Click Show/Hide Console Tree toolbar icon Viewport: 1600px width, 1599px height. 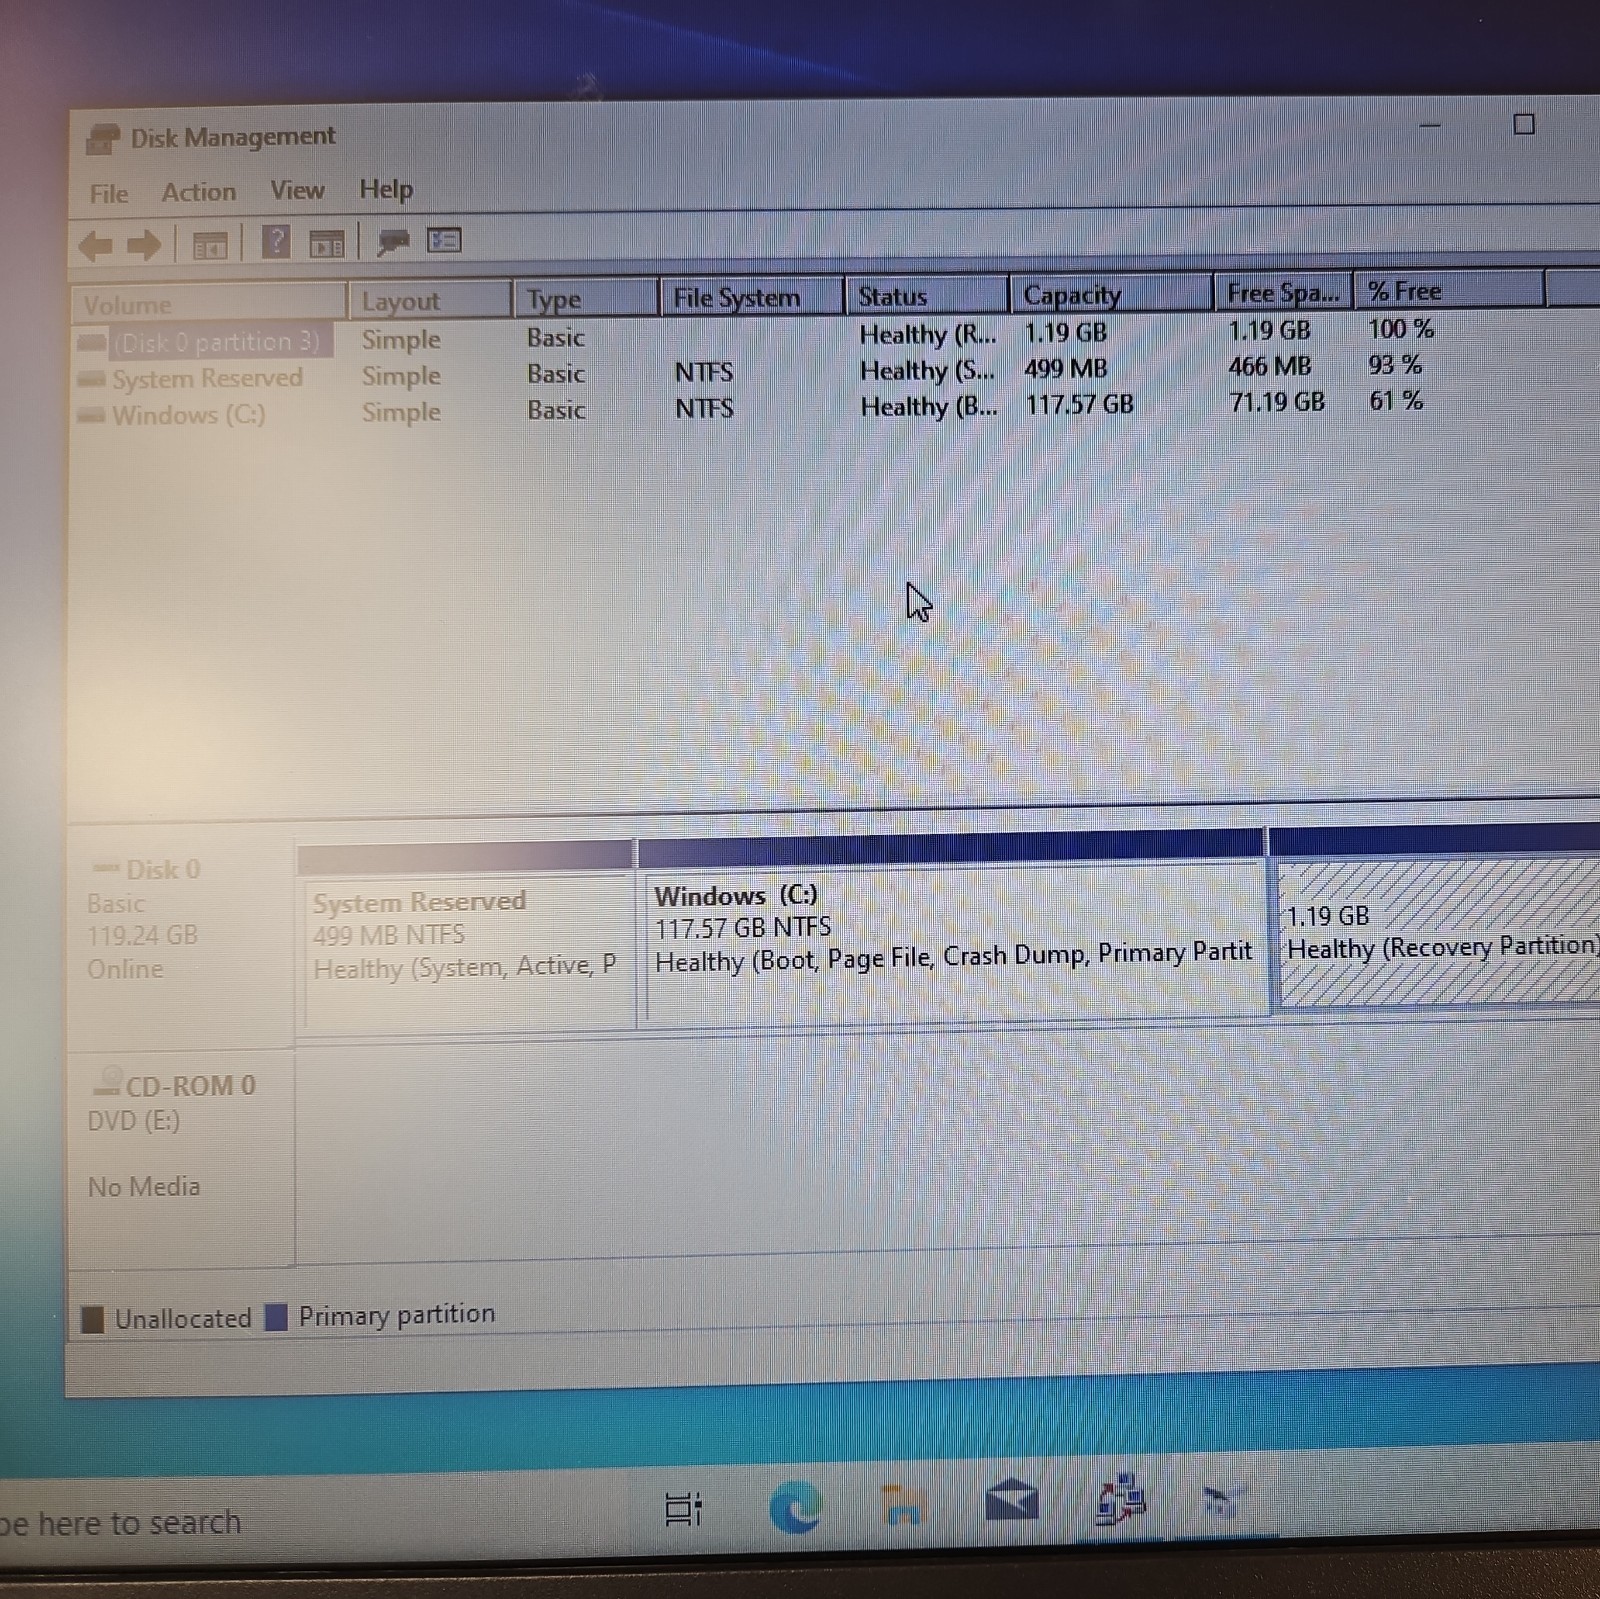[210, 244]
